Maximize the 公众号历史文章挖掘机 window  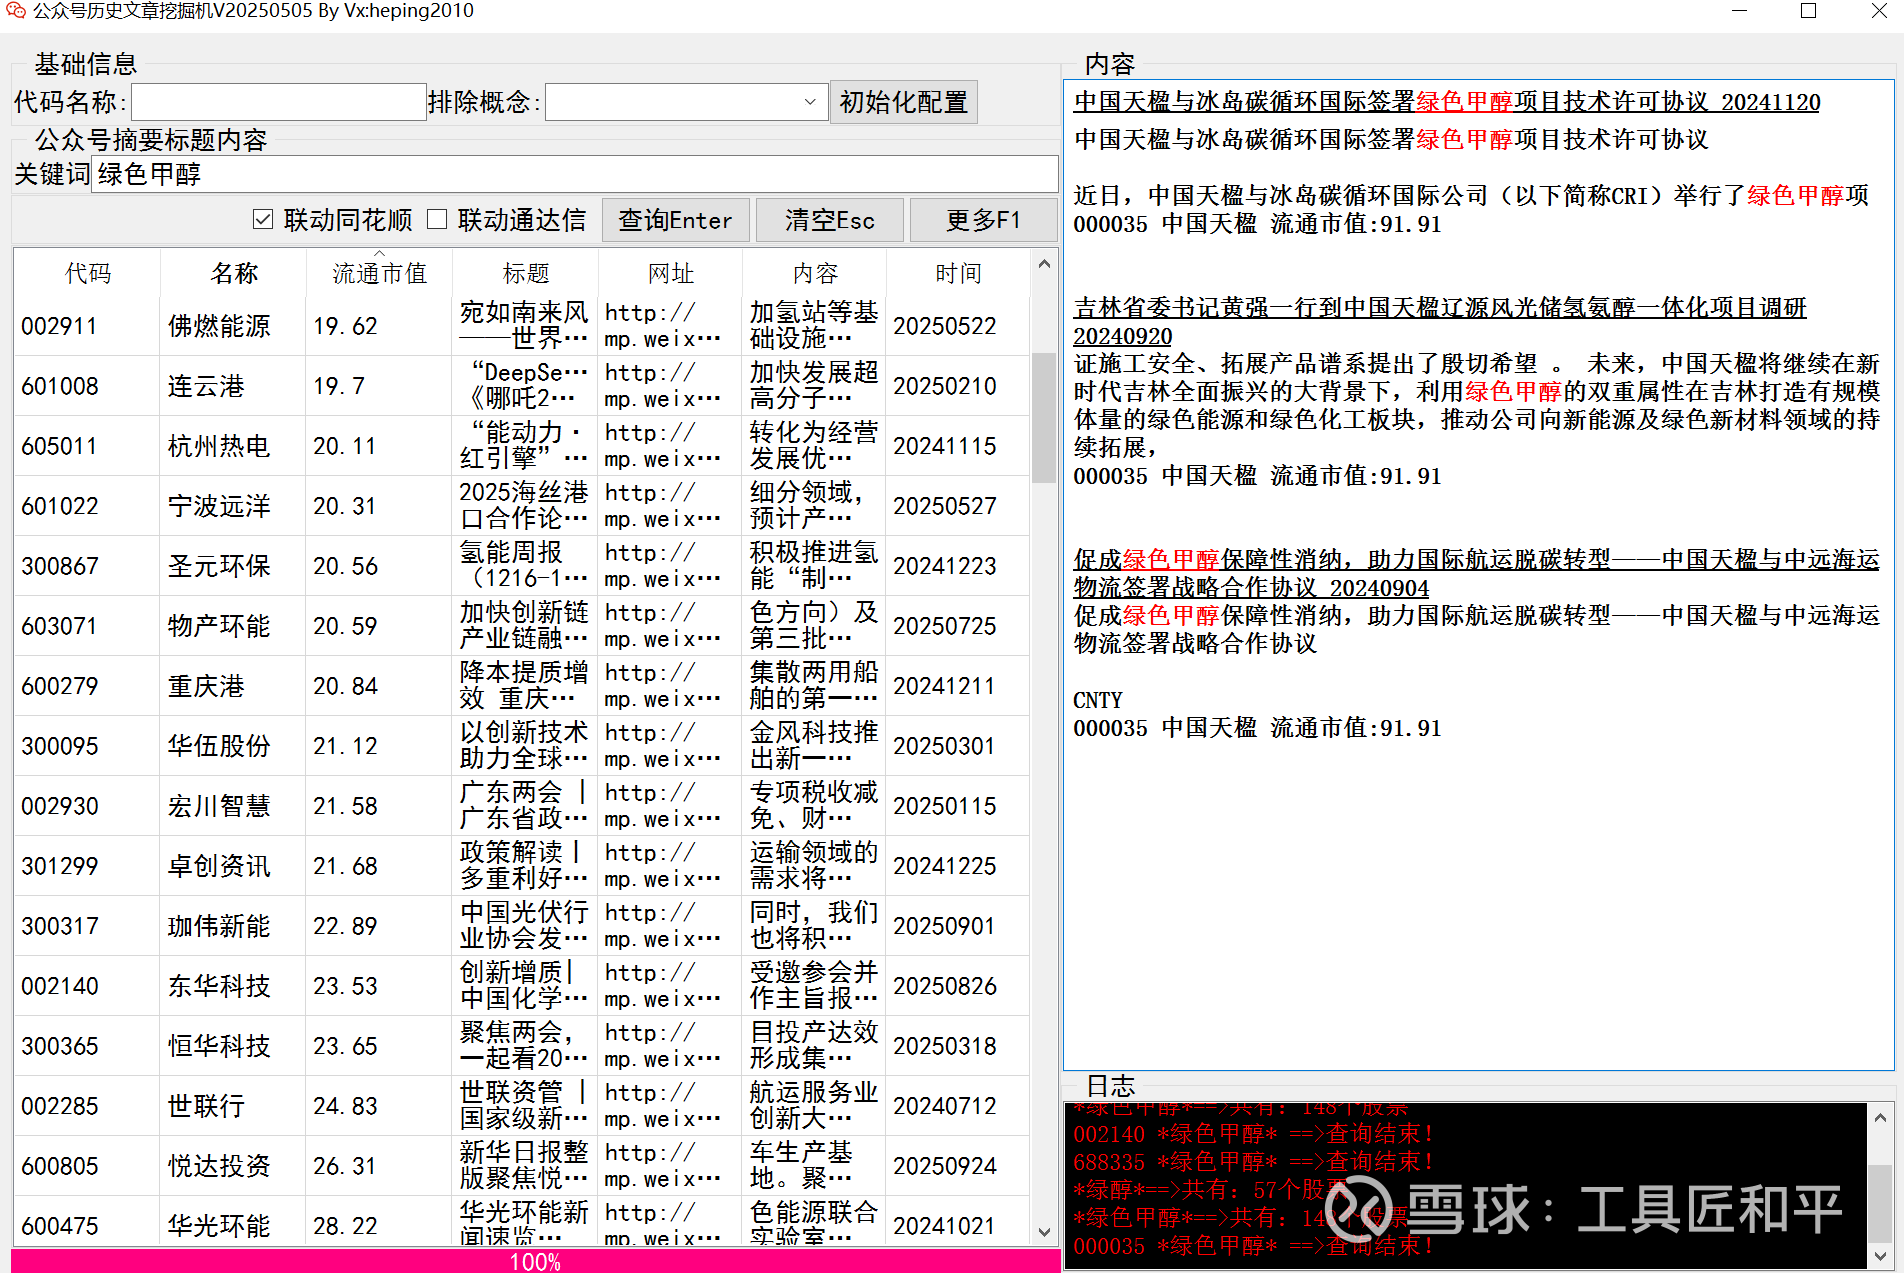pos(1808,11)
